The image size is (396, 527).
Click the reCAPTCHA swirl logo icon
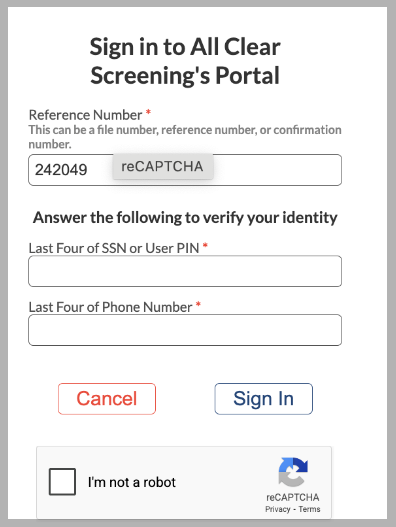(293, 472)
